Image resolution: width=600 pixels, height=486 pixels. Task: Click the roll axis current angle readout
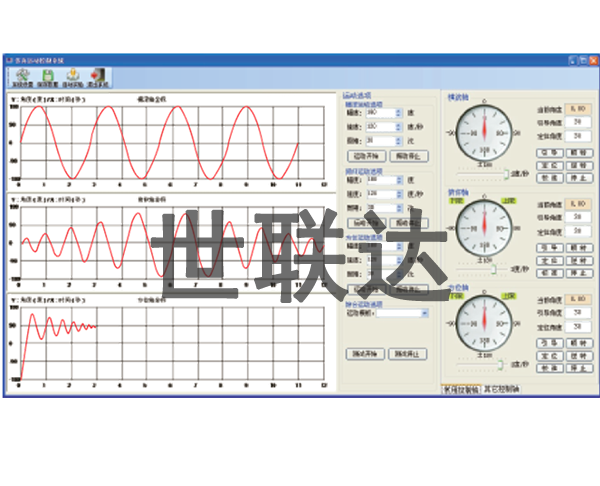pyautogui.click(x=578, y=109)
